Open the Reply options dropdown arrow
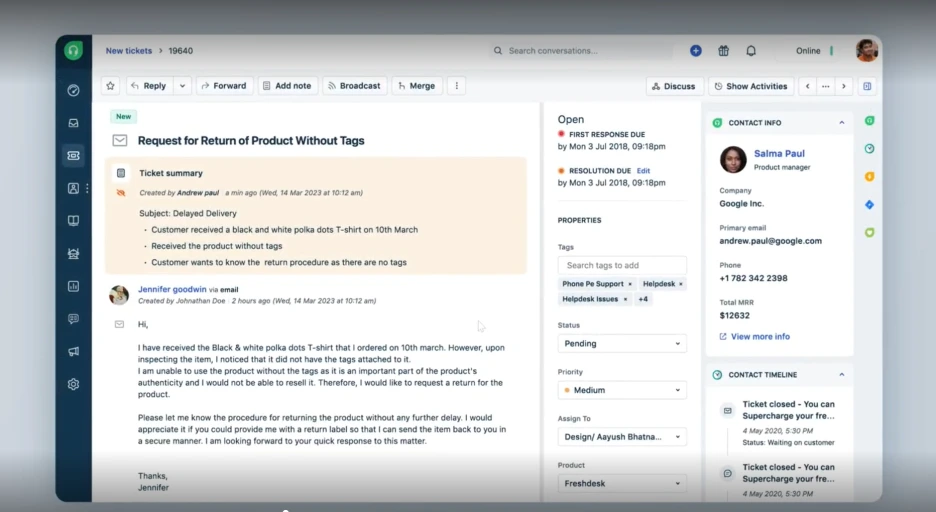The image size is (936, 512). tap(182, 86)
